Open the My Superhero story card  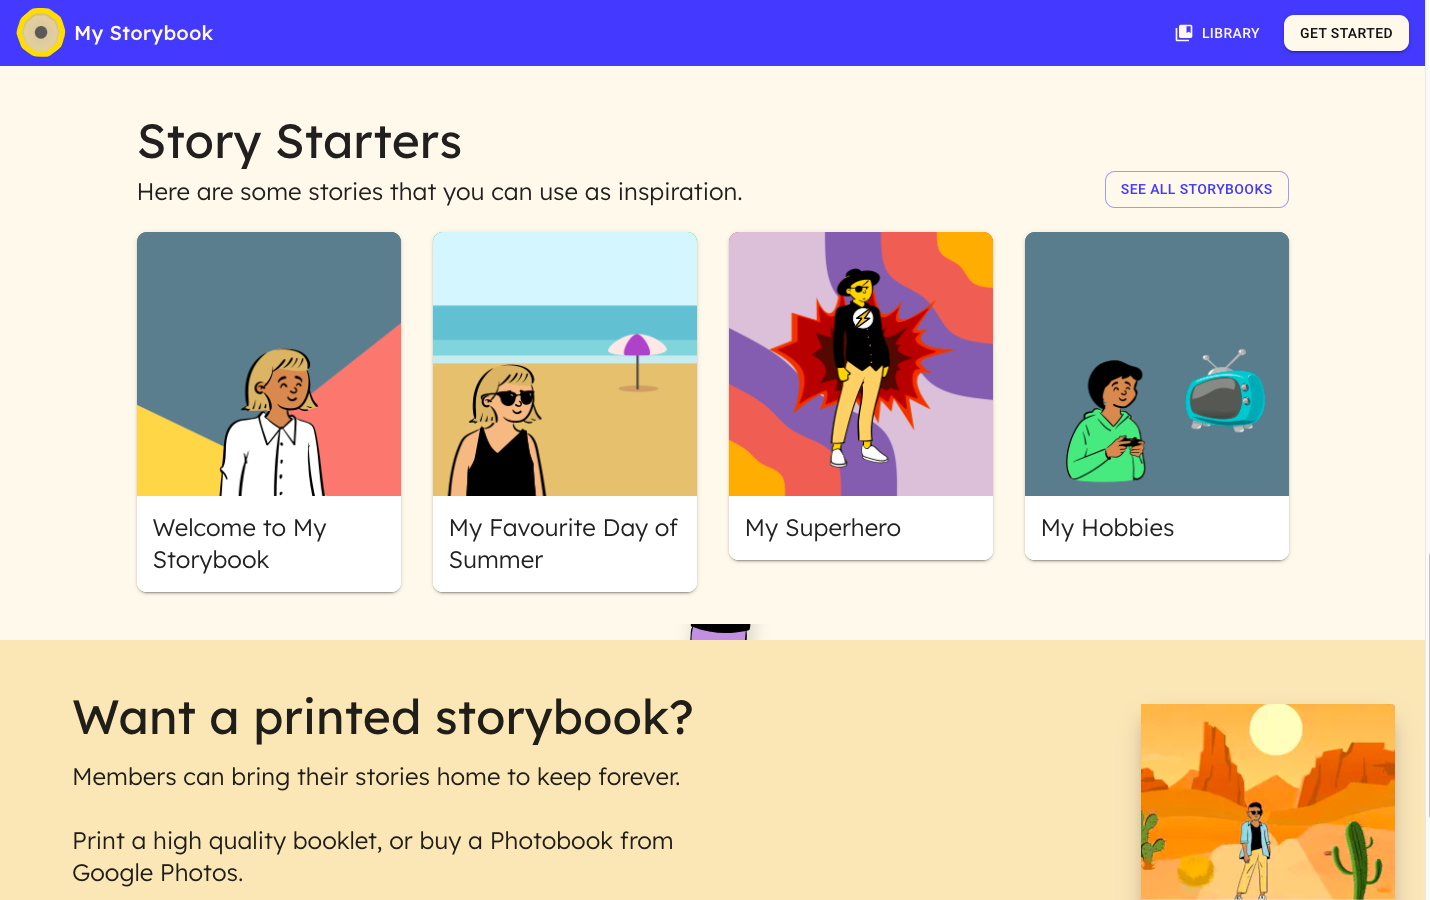pos(861,395)
